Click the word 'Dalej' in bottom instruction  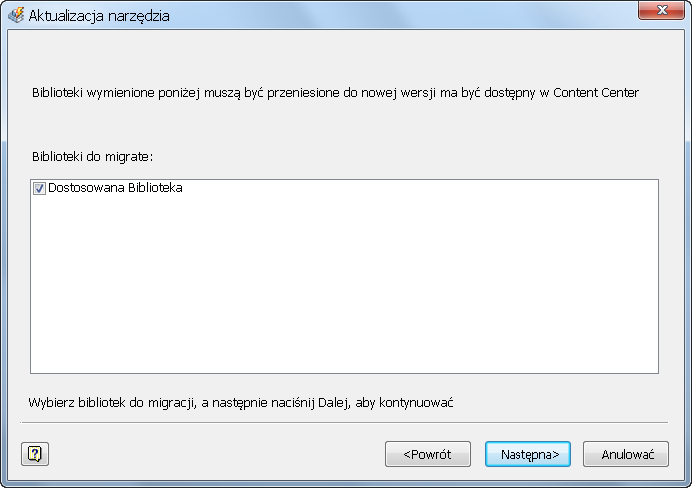pyautogui.click(x=326, y=402)
